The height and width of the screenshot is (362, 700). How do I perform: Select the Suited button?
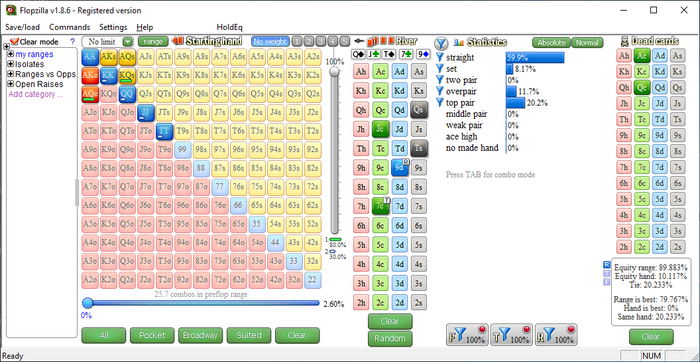click(249, 335)
